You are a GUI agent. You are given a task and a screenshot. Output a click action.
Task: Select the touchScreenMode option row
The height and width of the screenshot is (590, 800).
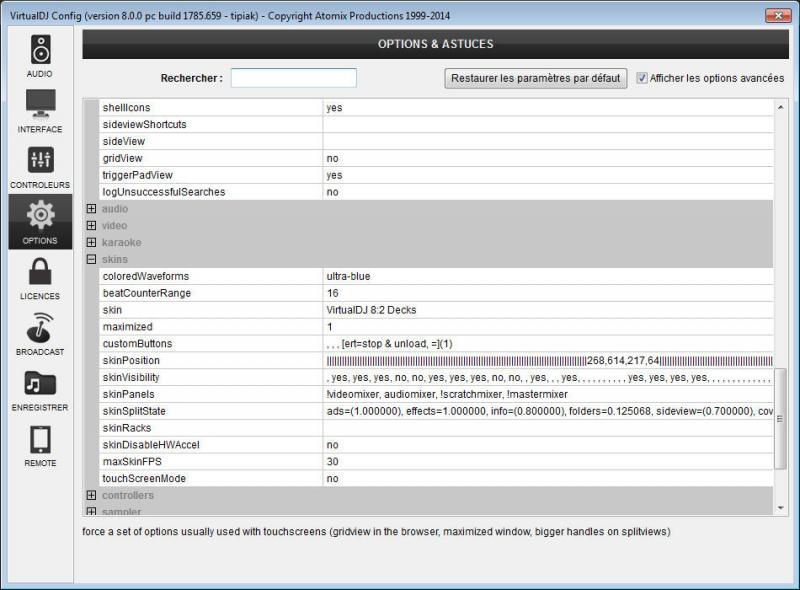[436, 478]
